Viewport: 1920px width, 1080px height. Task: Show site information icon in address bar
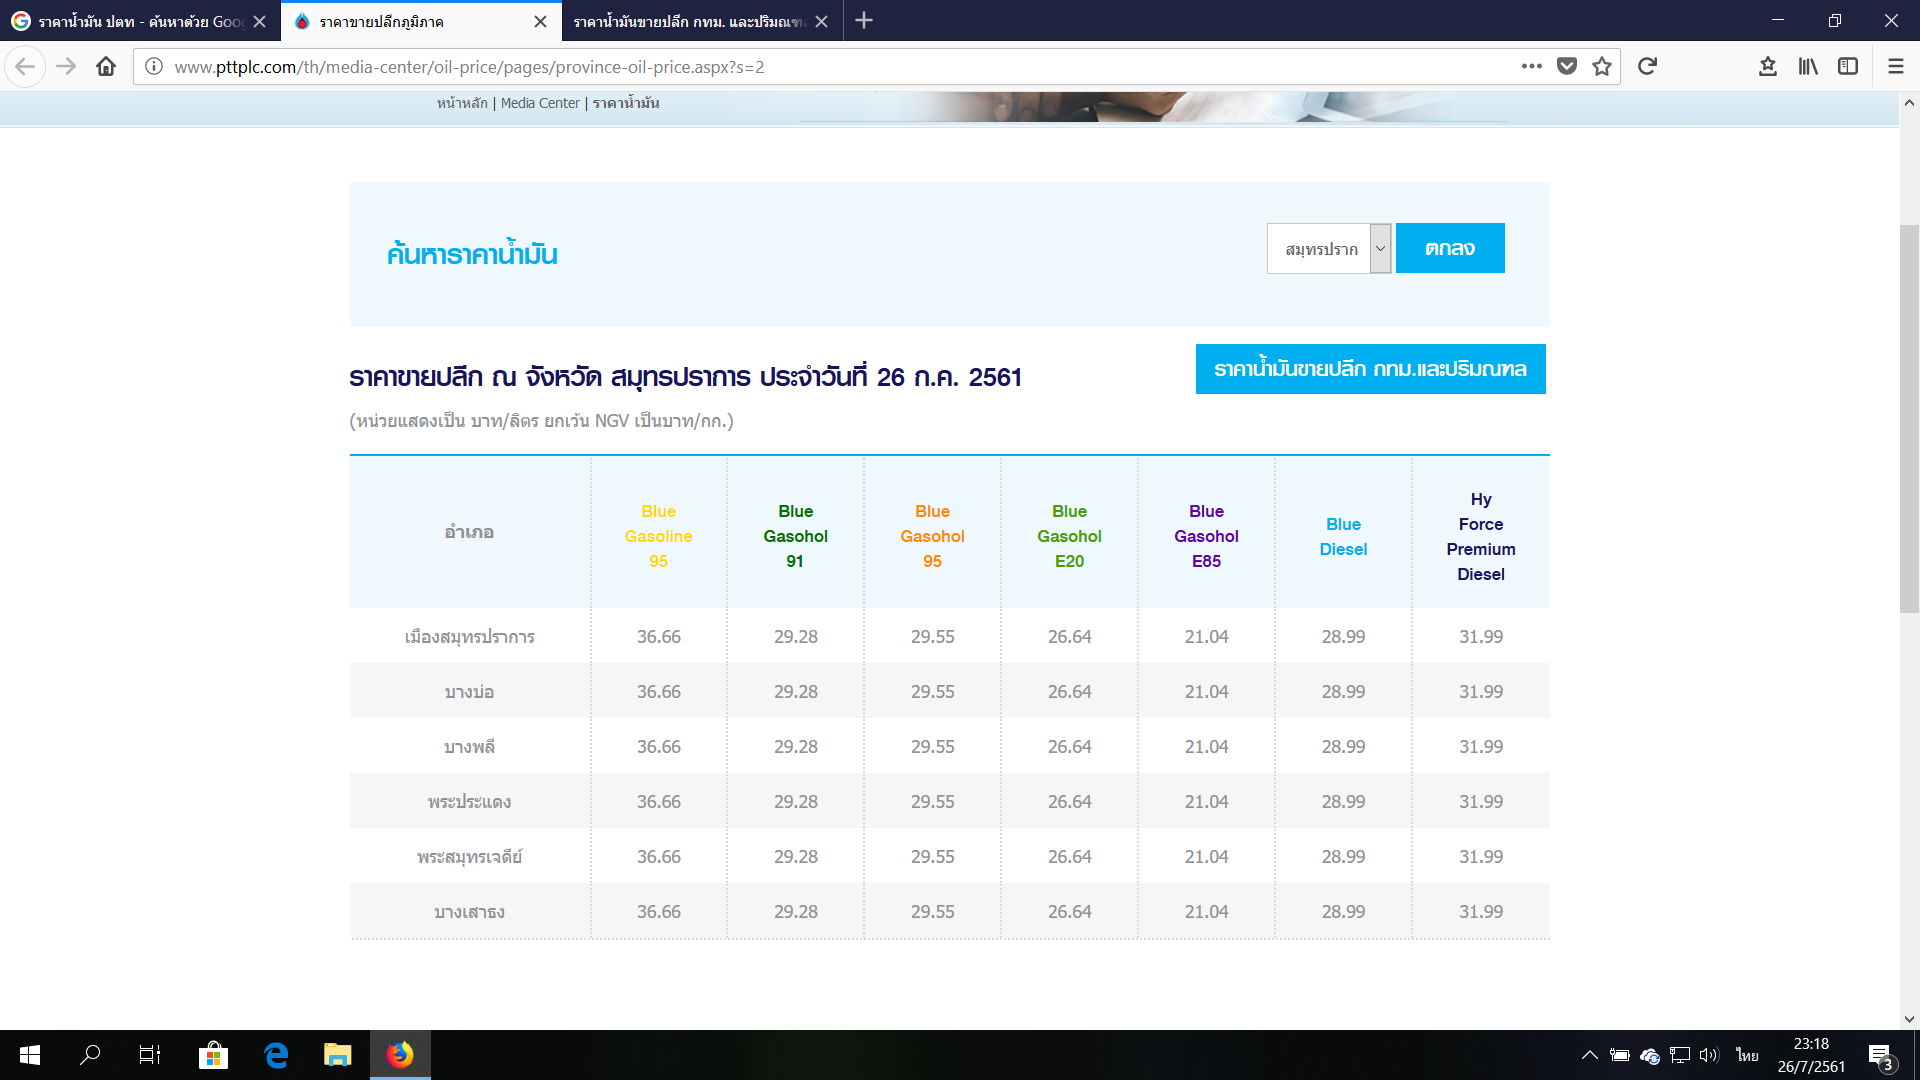pyautogui.click(x=154, y=67)
